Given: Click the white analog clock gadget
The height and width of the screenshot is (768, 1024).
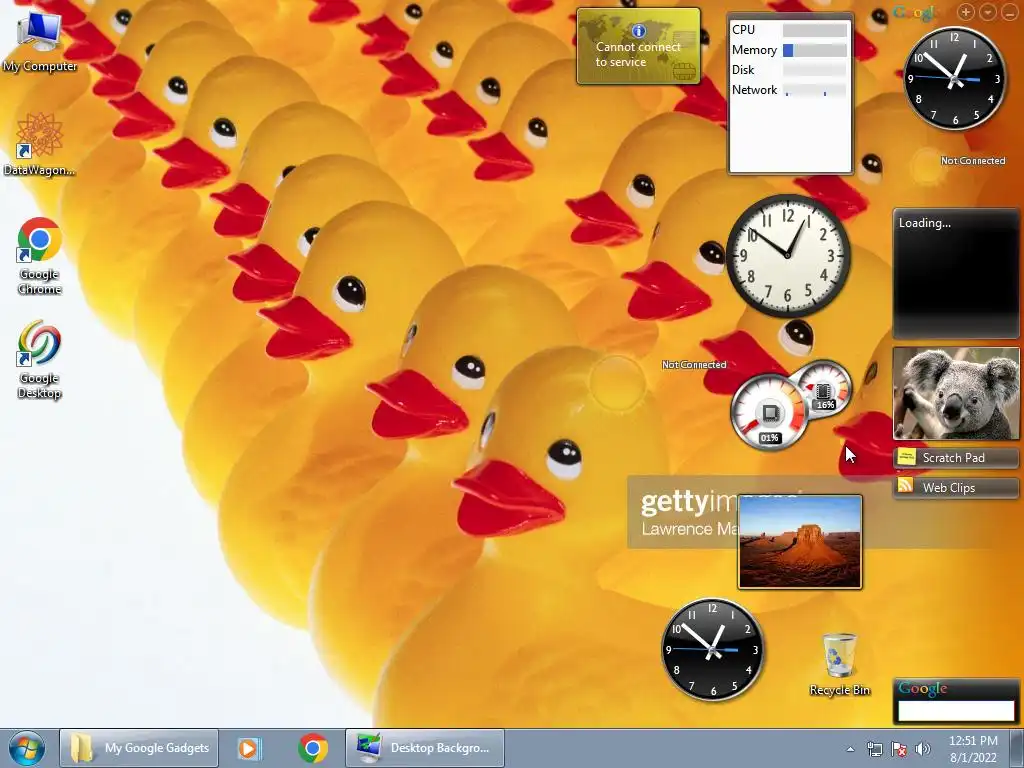Looking at the screenshot, I should point(788,255).
